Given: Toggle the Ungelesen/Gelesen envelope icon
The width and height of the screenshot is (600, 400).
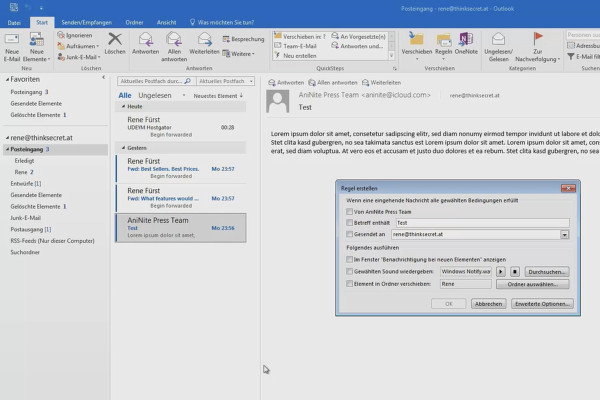Looking at the screenshot, I should tap(498, 39).
